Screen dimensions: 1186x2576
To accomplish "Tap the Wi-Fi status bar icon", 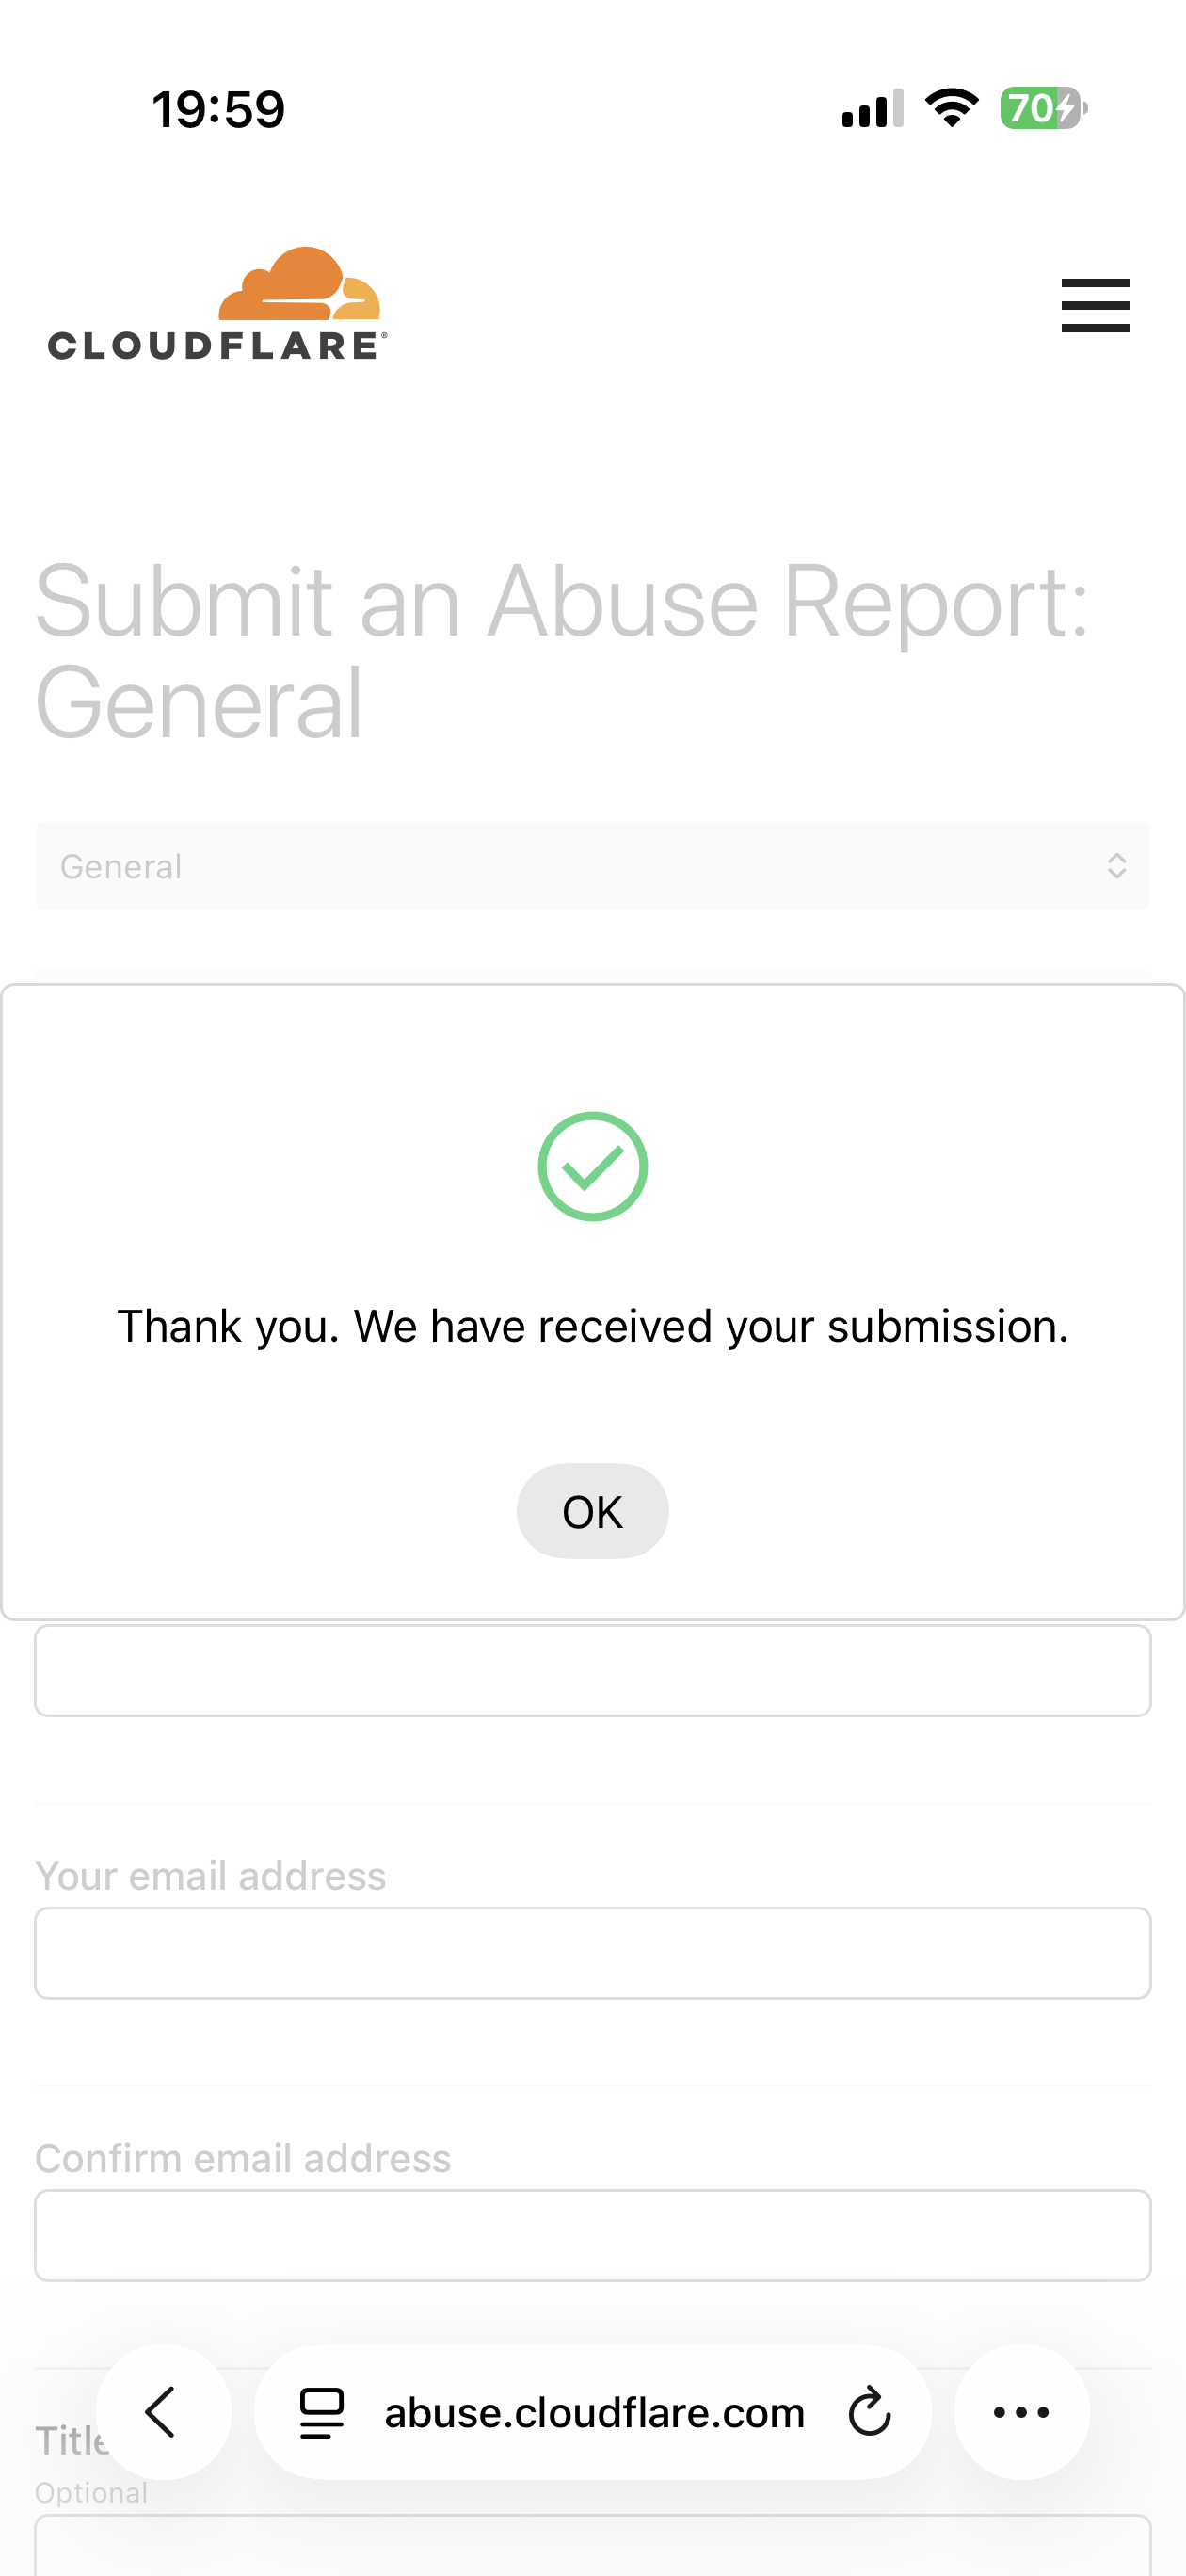I will tap(951, 108).
